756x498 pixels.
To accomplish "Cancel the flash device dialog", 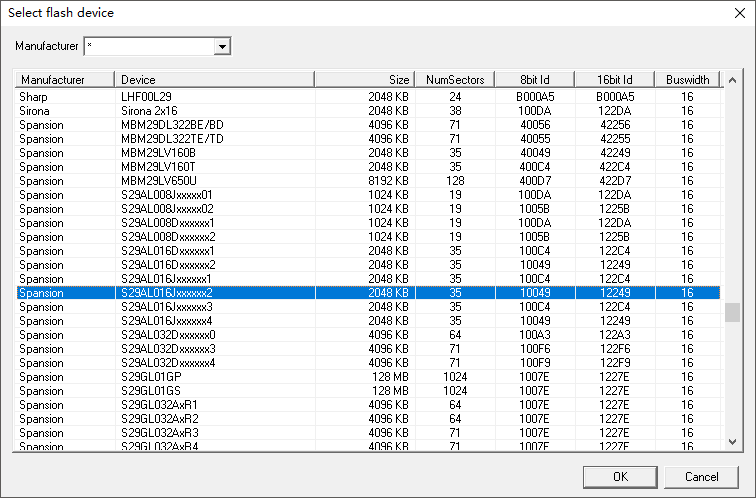I will 701,477.
